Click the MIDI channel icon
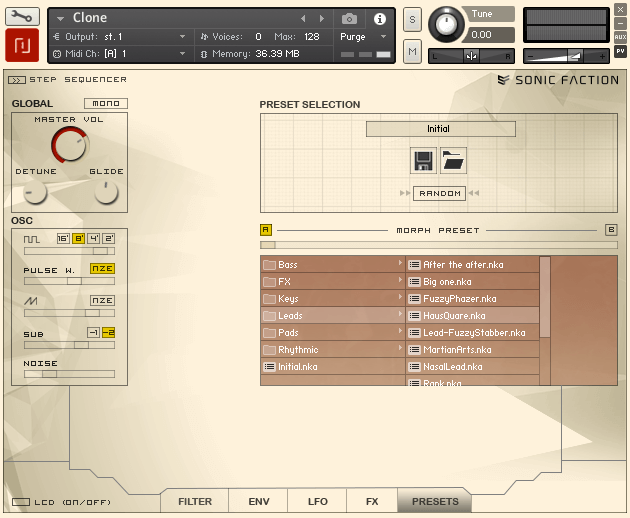This screenshot has height=518, width=630. (57, 54)
